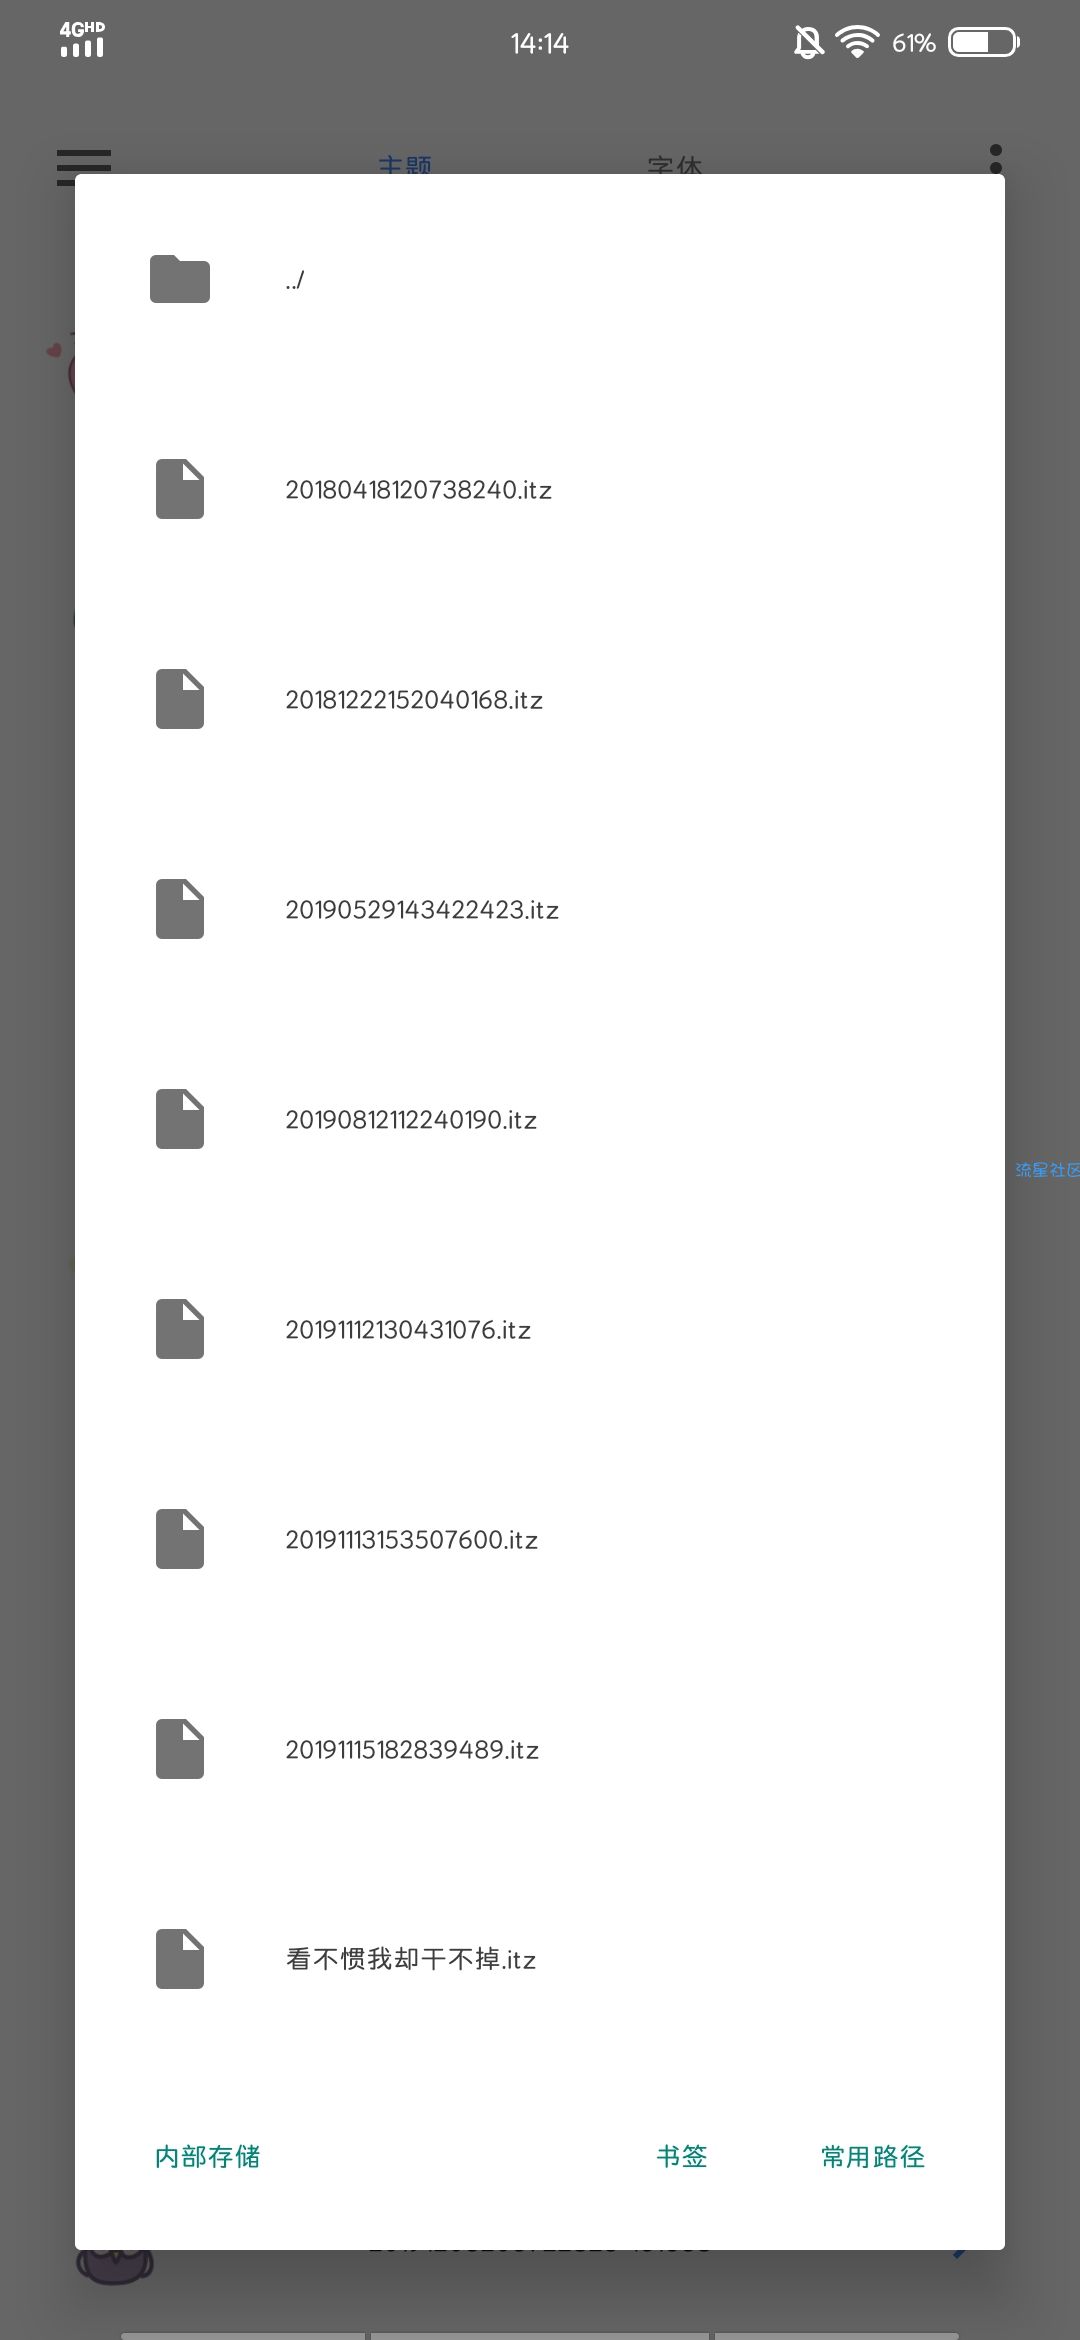The height and width of the screenshot is (2340, 1080).
Task: Tap the file icon for 看不惯我却干不掉.itz
Action: [180, 1959]
